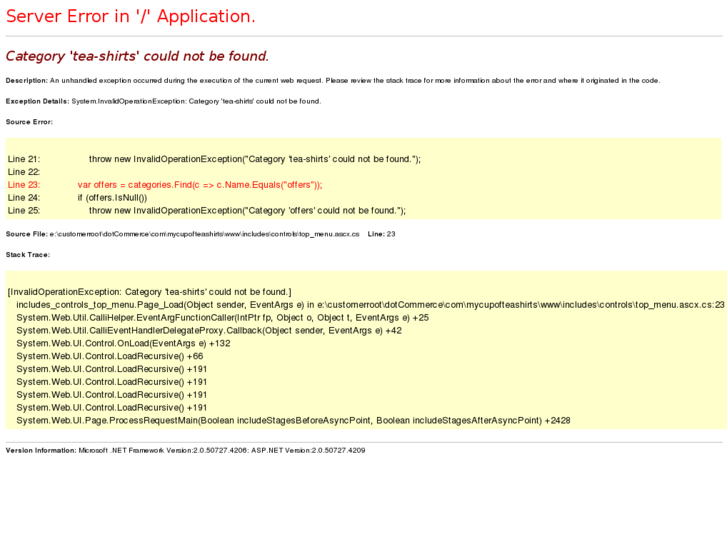Click the 'includes_controls_top_menu.Page_Load' stack trace line

pyautogui.click(x=370, y=305)
